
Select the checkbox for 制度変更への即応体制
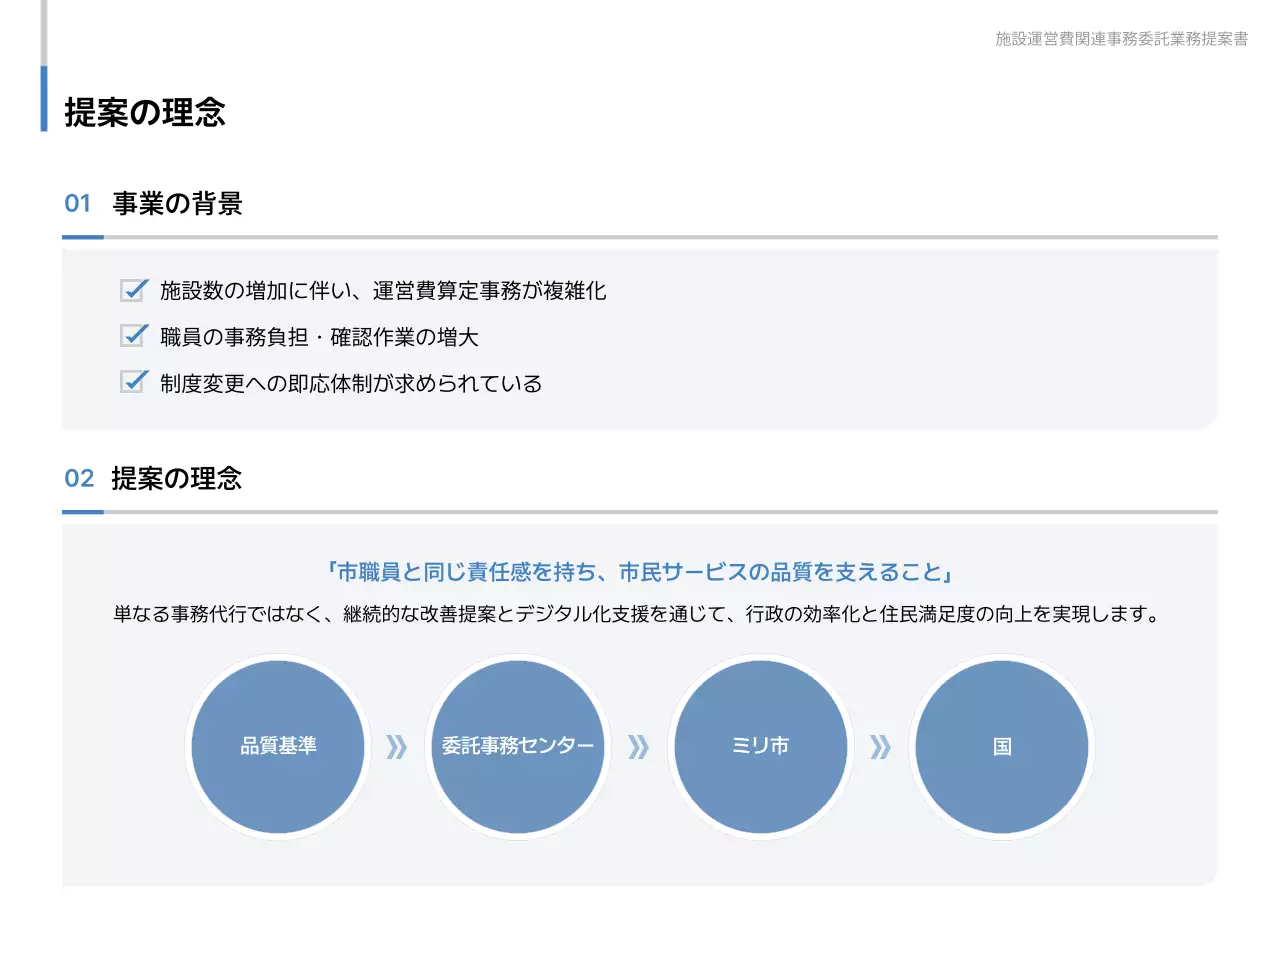coord(134,382)
